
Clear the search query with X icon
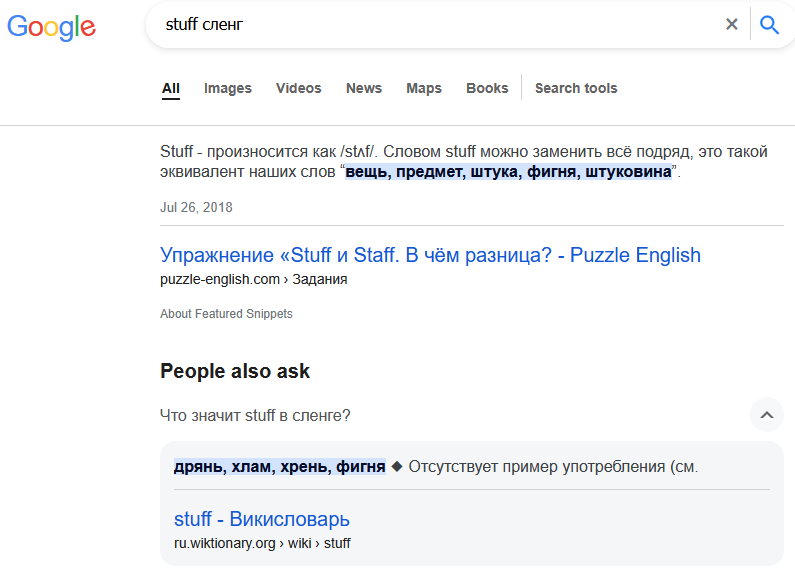731,25
